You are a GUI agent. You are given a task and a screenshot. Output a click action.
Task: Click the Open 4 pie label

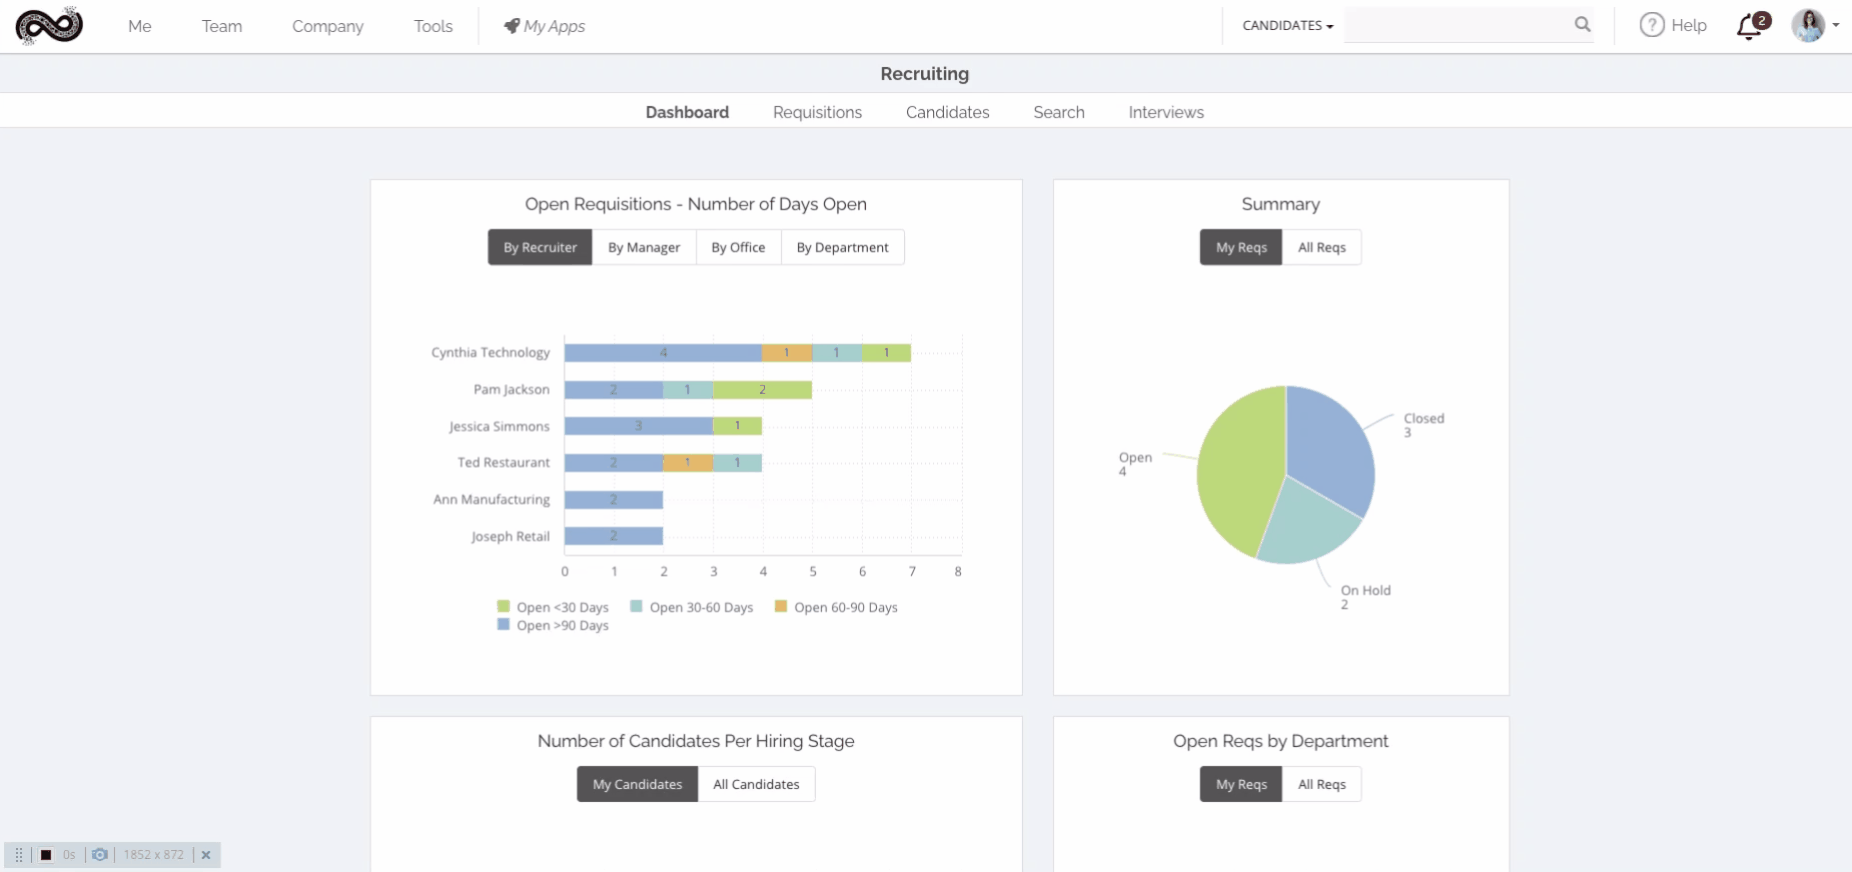click(1135, 464)
